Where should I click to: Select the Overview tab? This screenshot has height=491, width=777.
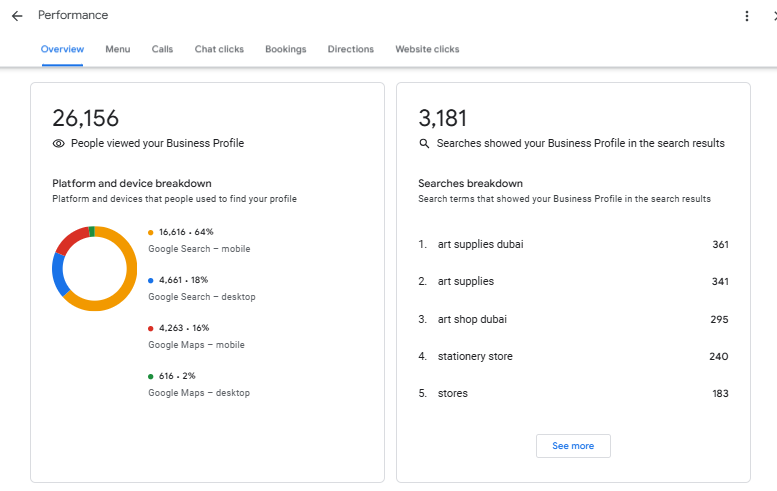62,49
